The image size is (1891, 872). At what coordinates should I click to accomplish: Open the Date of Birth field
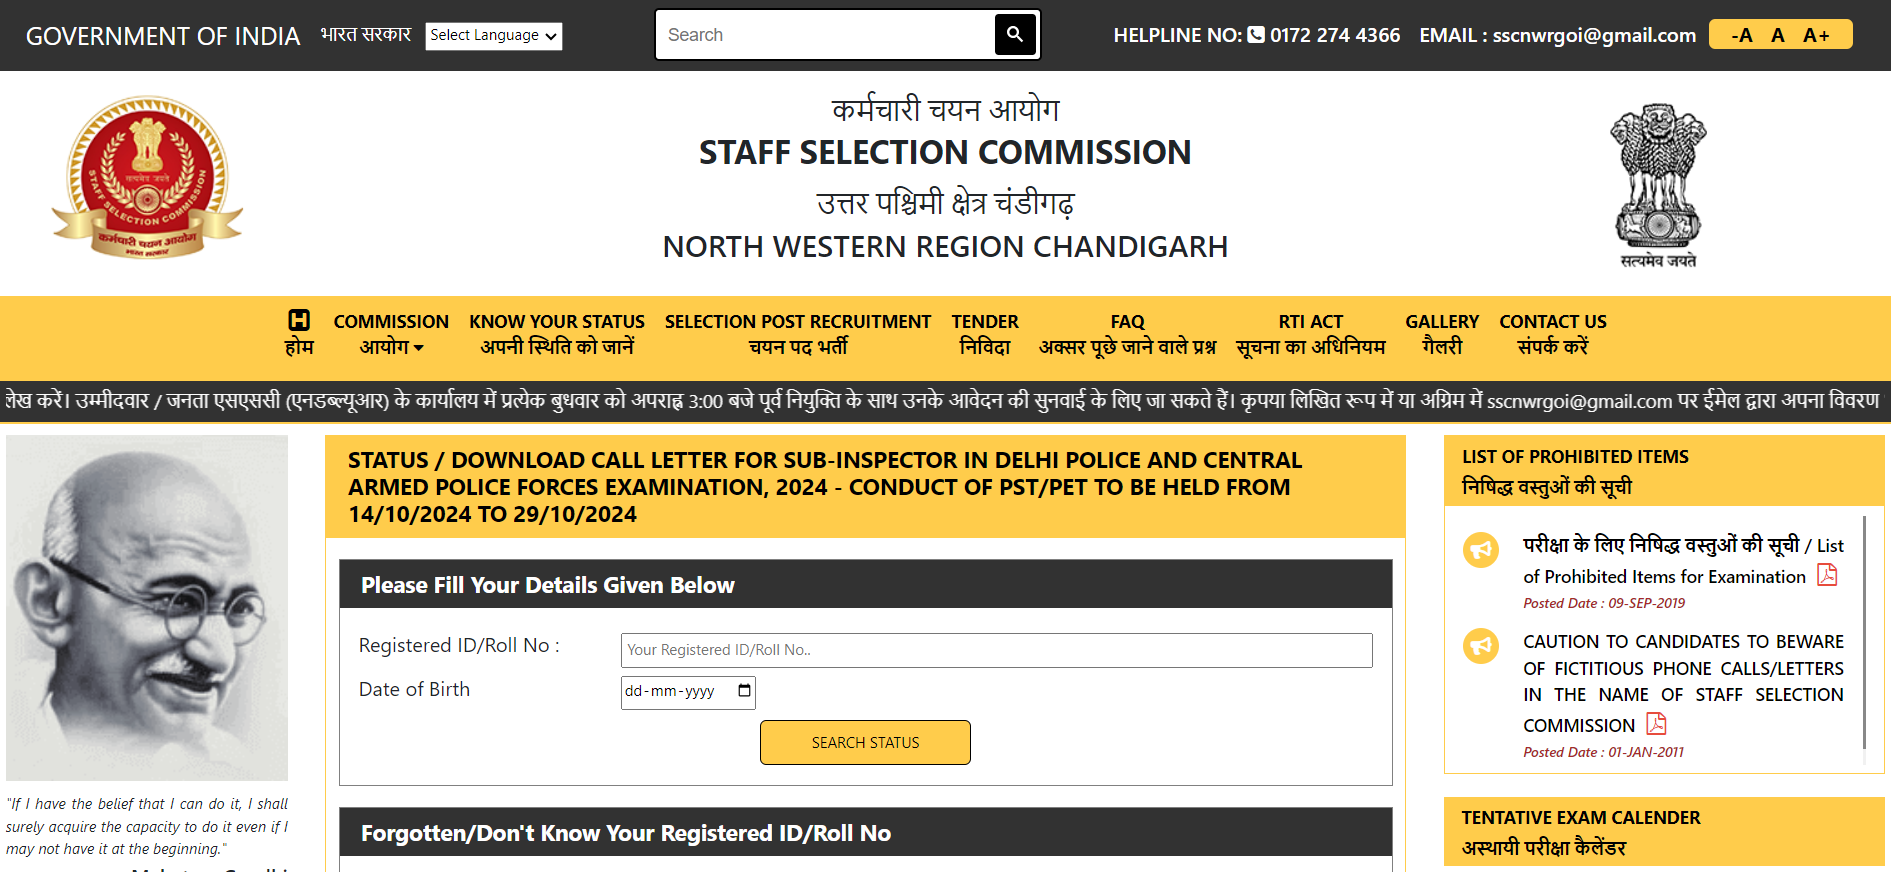tap(688, 692)
